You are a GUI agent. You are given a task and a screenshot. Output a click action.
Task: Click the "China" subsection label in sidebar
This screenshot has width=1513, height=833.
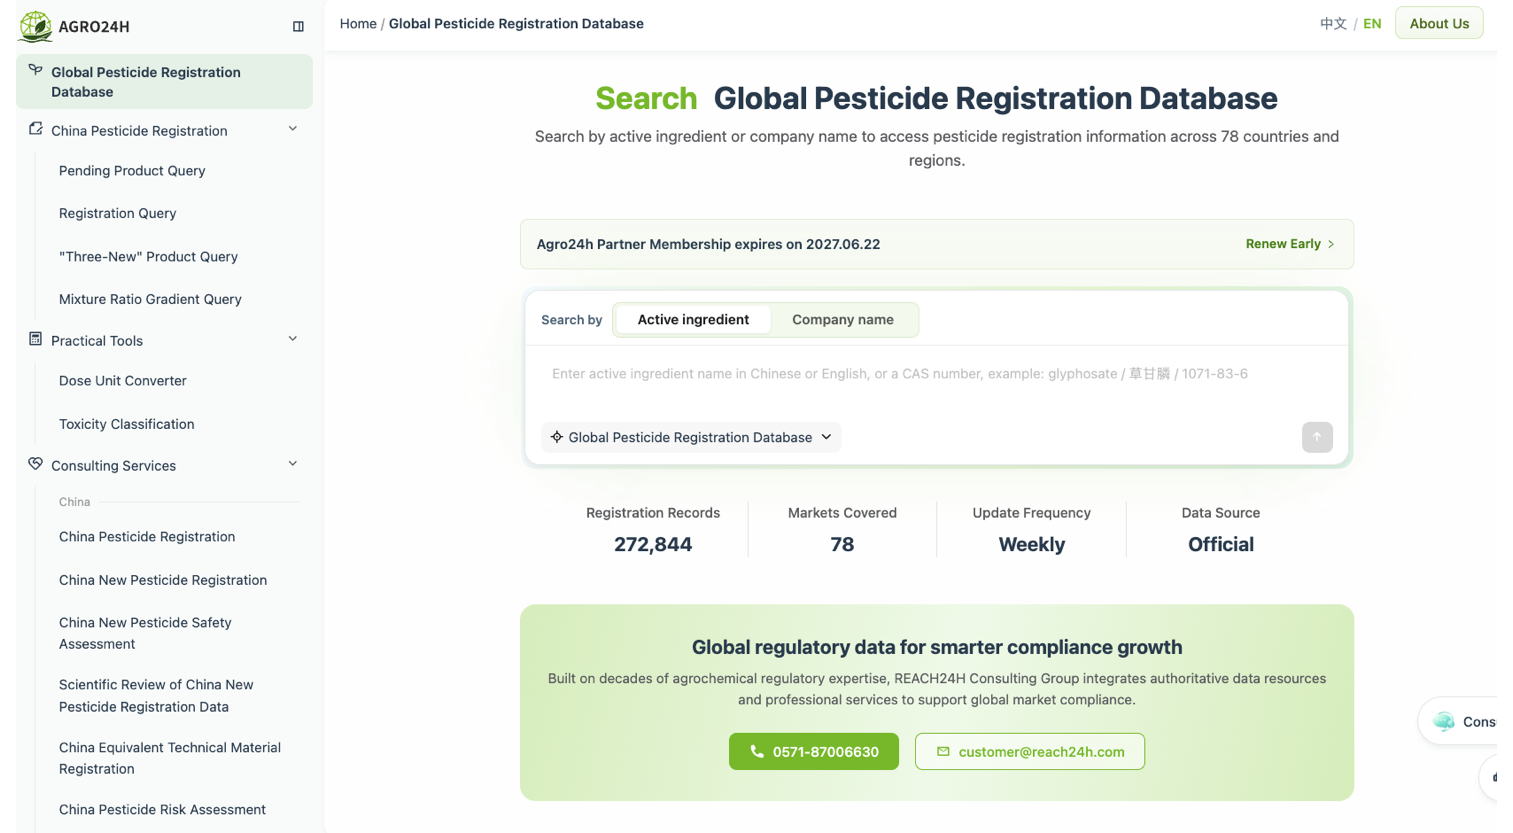pyautogui.click(x=74, y=502)
